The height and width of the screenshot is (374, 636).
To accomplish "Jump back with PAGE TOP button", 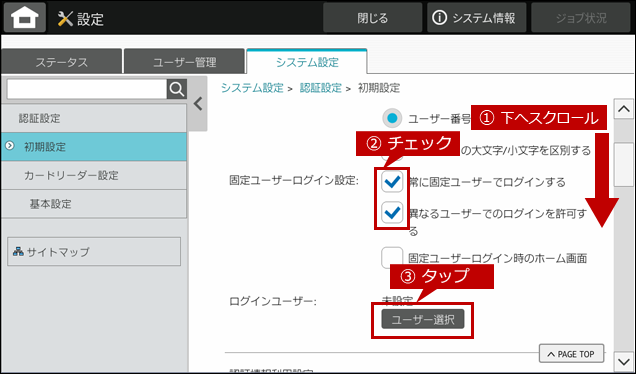I will pos(572,354).
